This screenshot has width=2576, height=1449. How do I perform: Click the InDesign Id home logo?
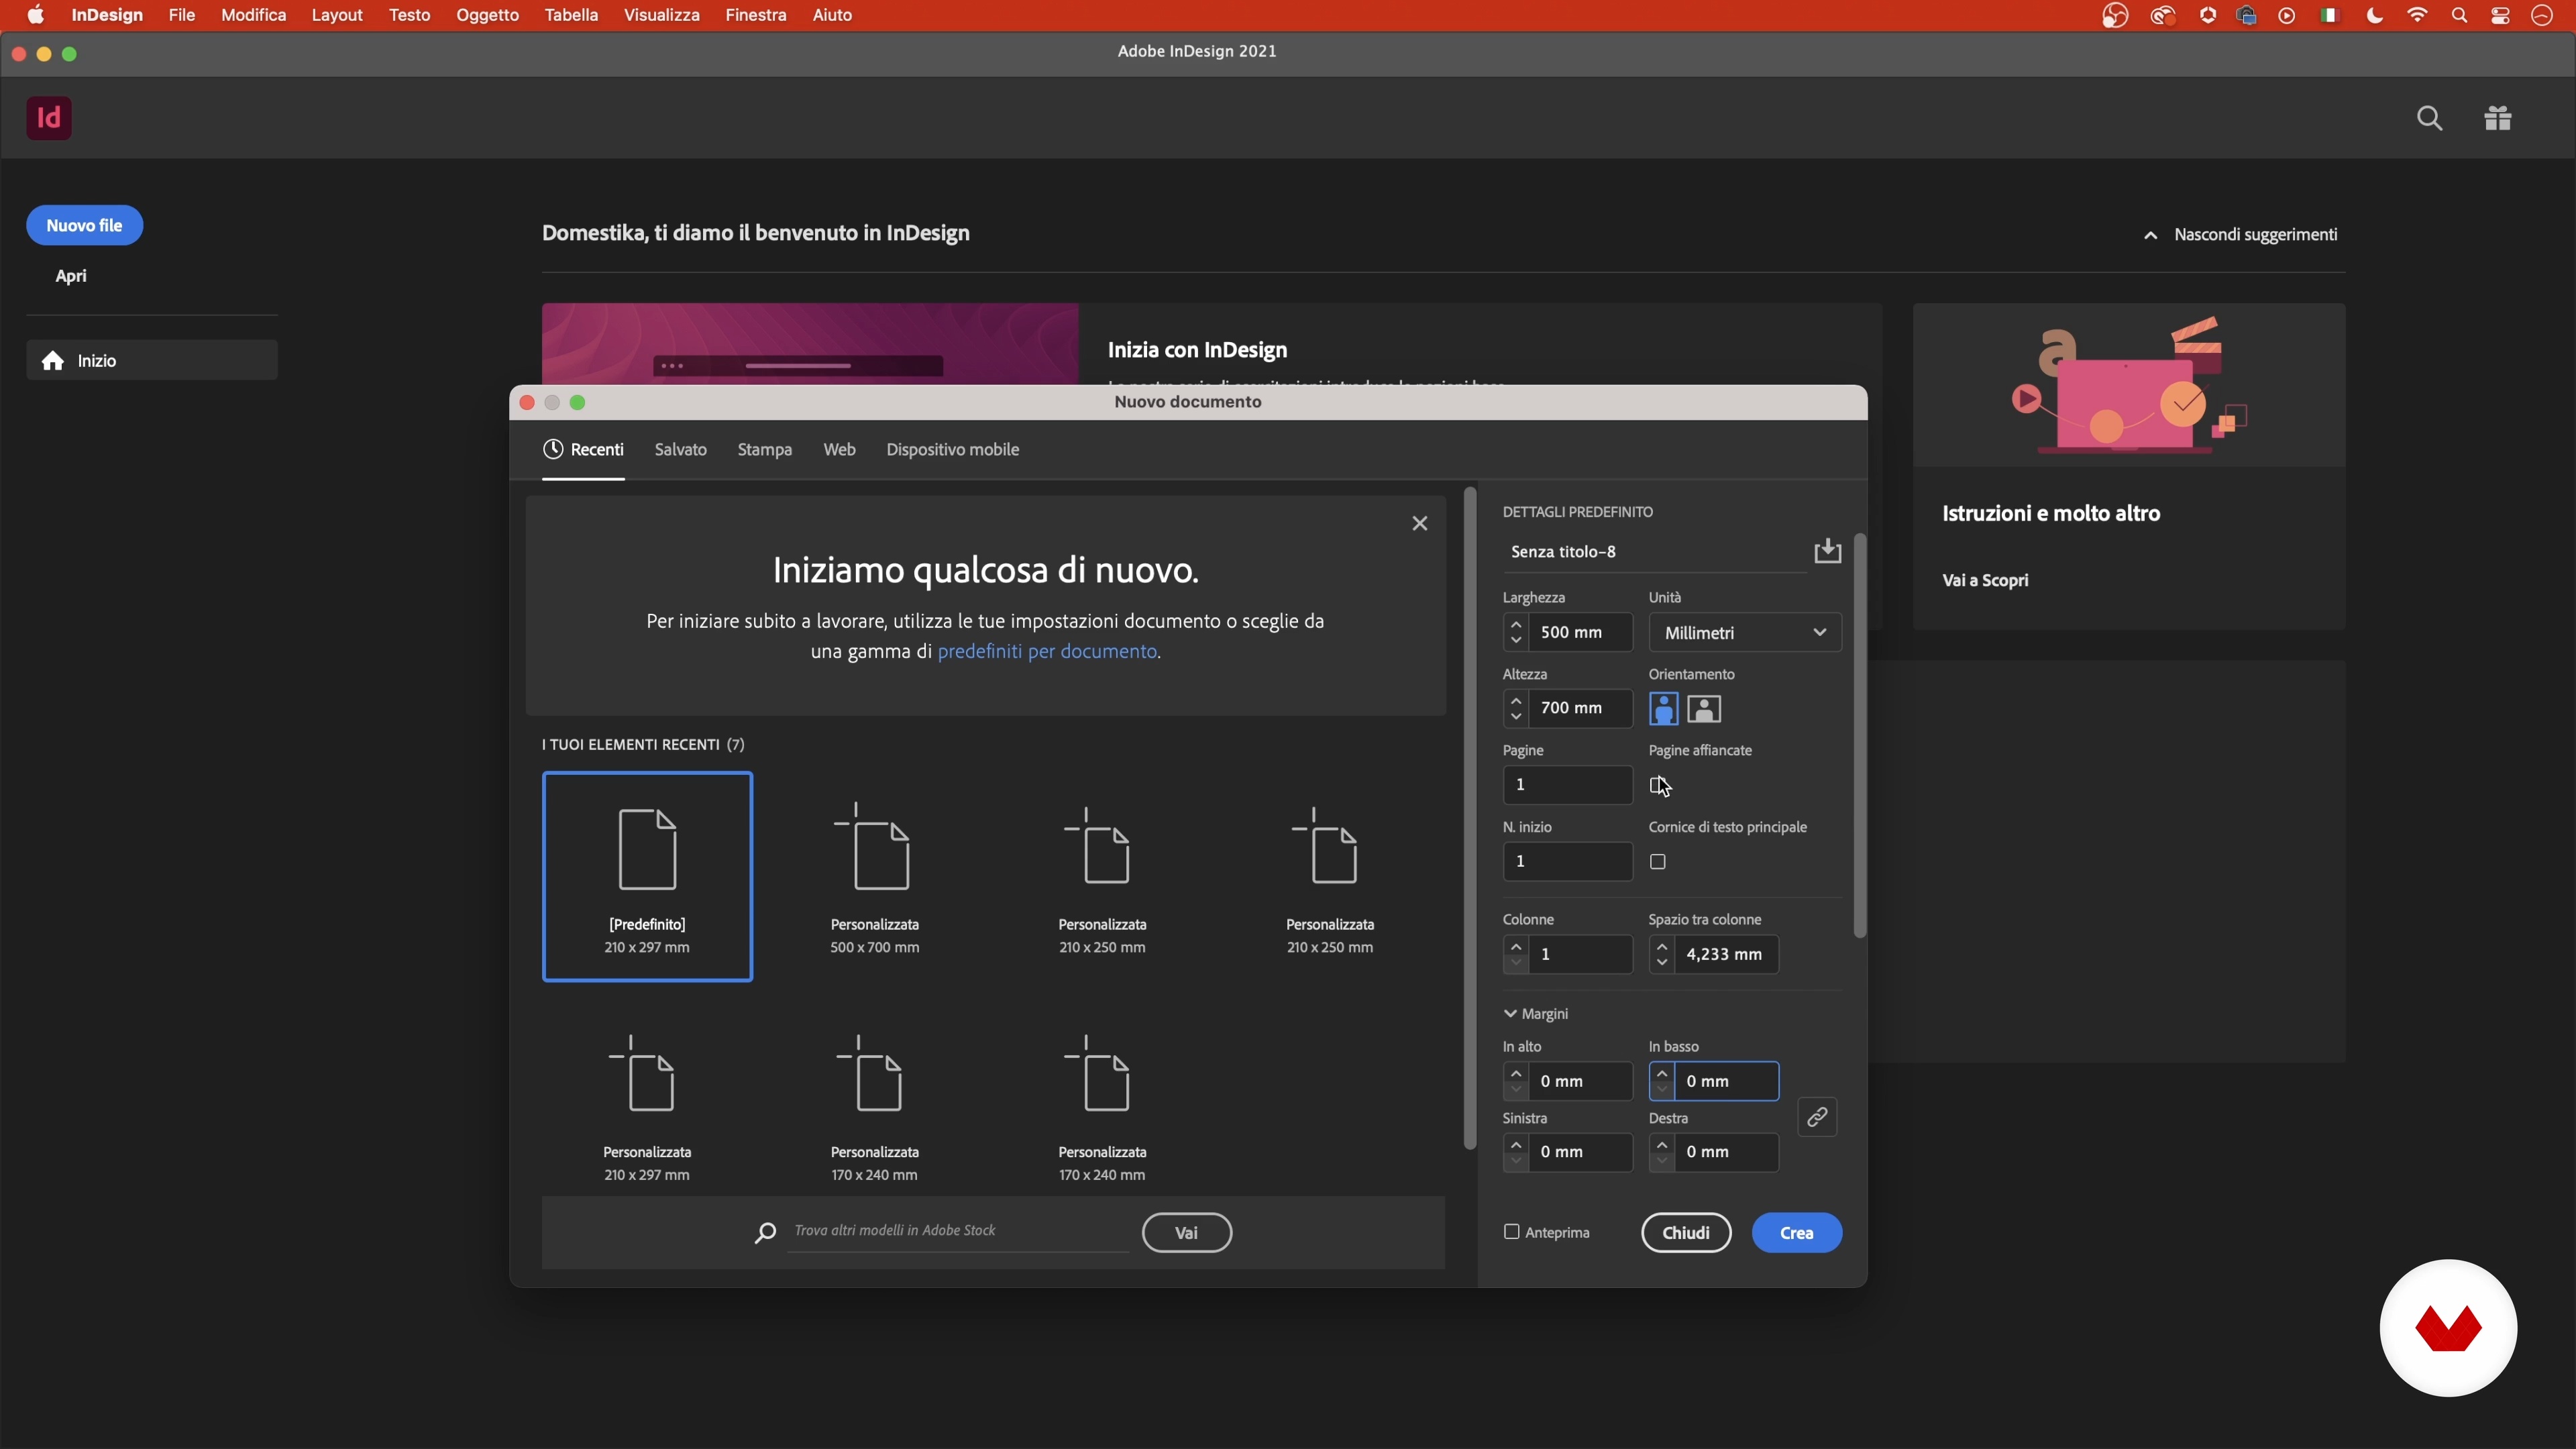[x=48, y=118]
